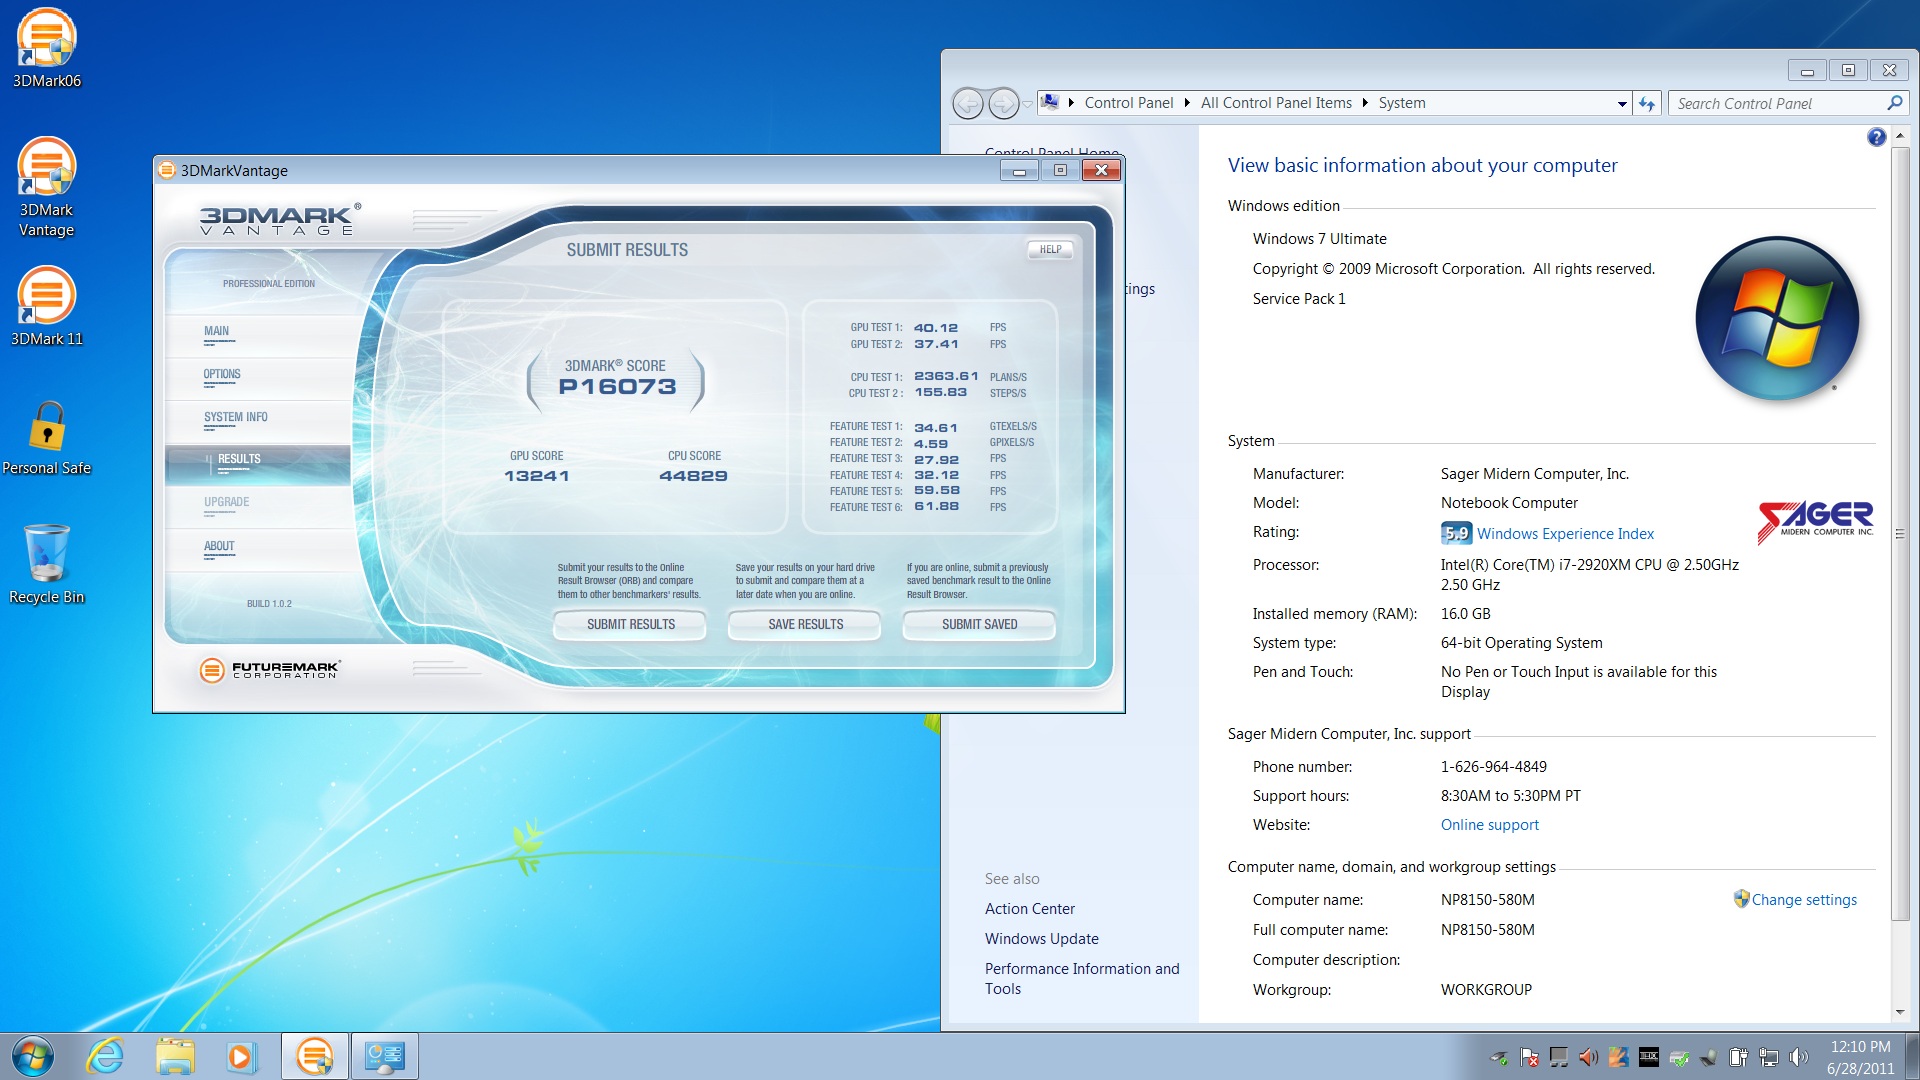Click the search magnifier in Control Panel
This screenshot has height=1080, width=1920.
tap(1894, 103)
